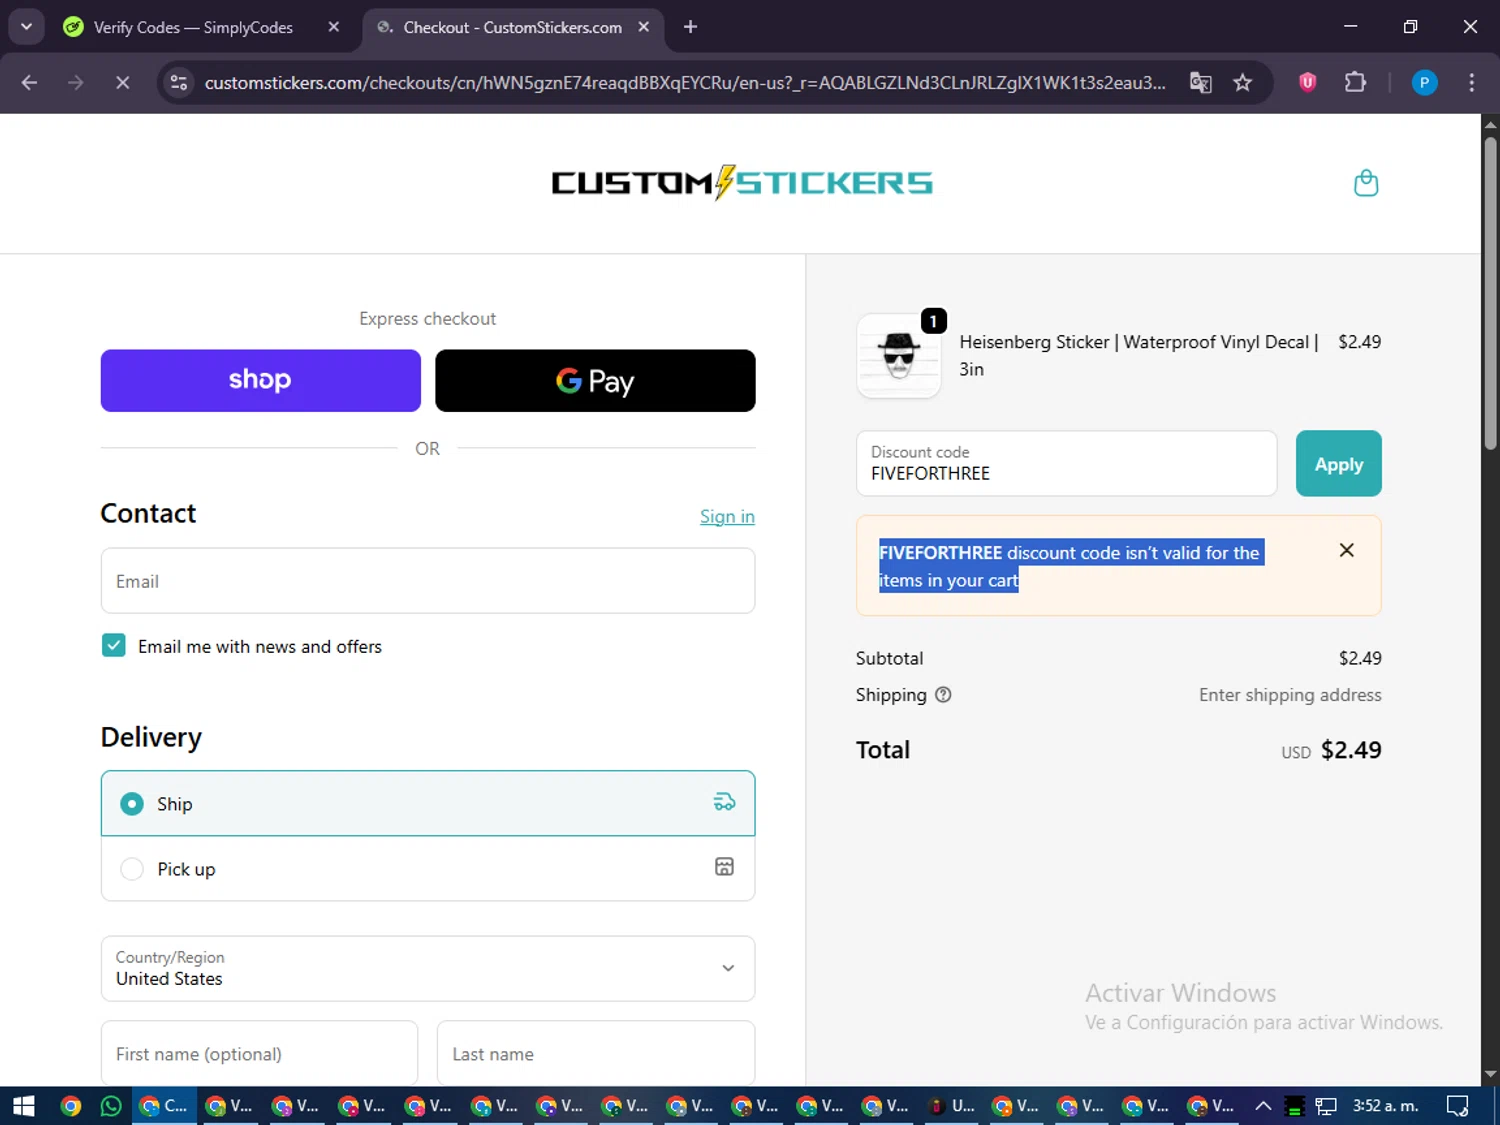Click the Enter shipping address text
The image size is (1500, 1125).
1290,695
